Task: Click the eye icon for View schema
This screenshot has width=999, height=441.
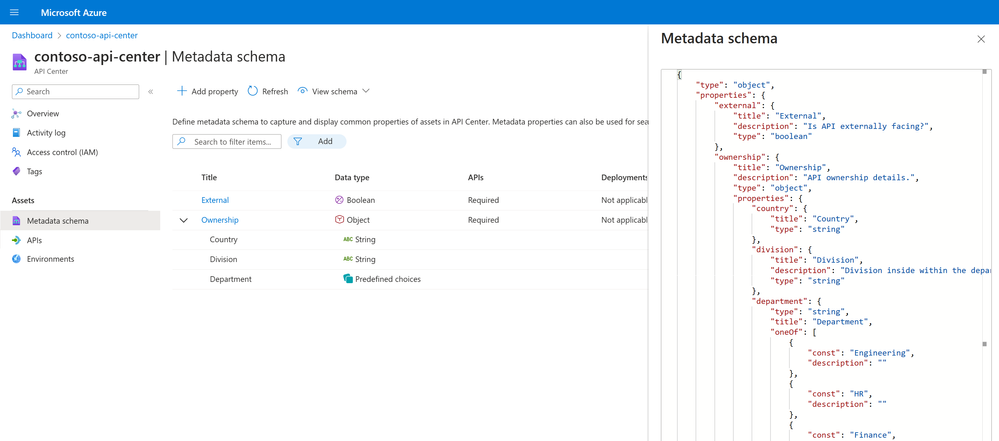Action: (x=303, y=91)
